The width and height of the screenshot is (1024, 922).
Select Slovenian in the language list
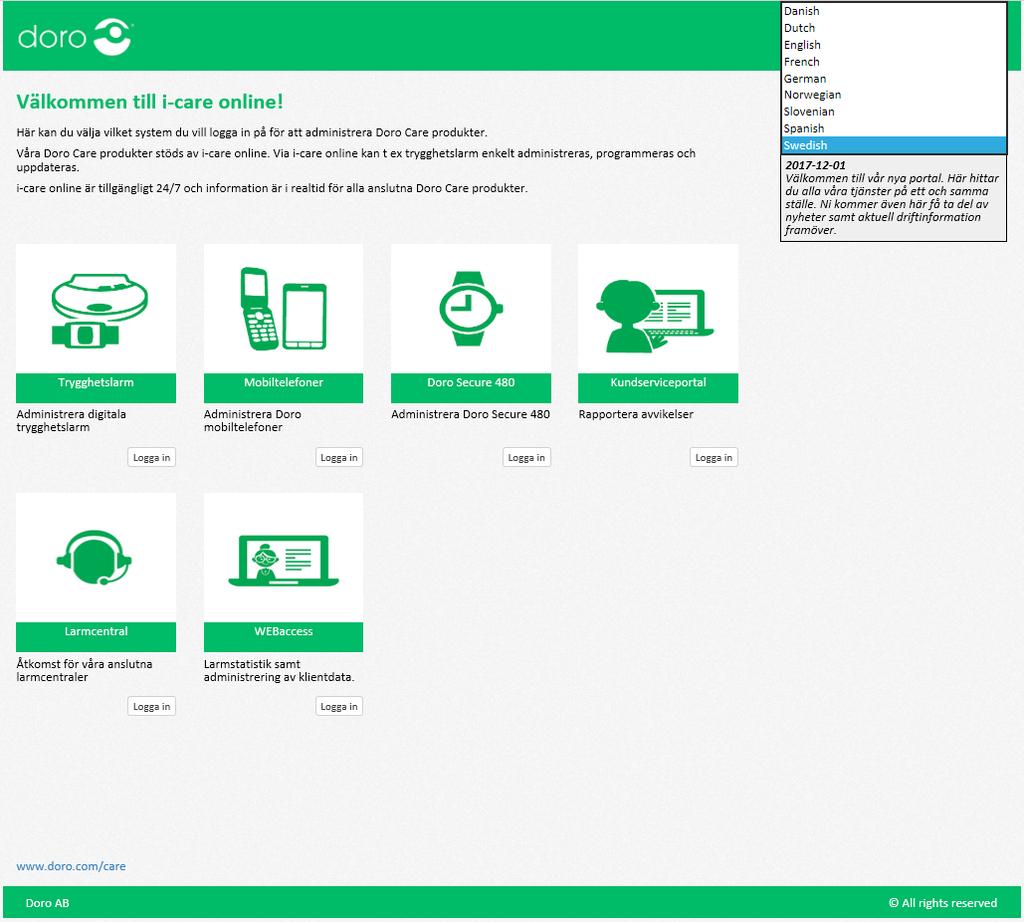(x=893, y=112)
